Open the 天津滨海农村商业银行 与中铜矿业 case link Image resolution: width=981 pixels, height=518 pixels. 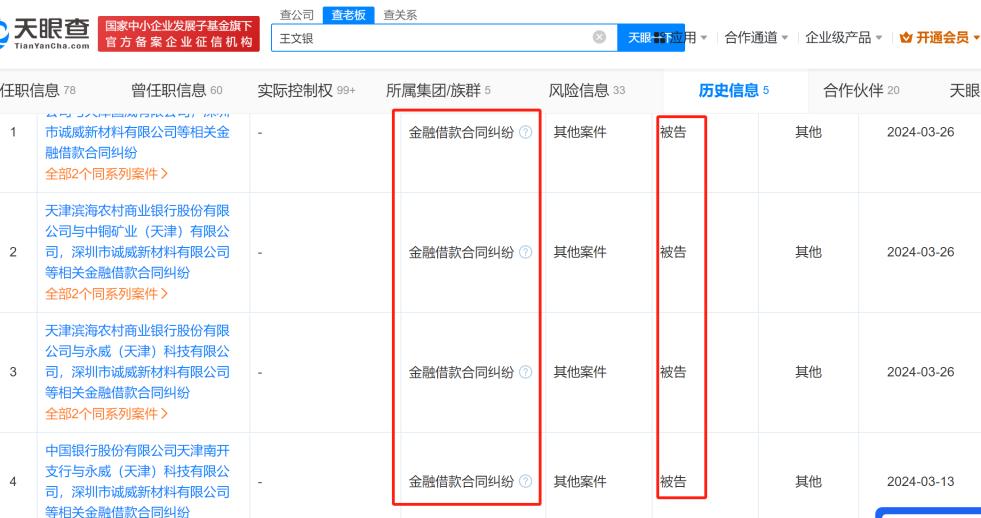(x=138, y=241)
